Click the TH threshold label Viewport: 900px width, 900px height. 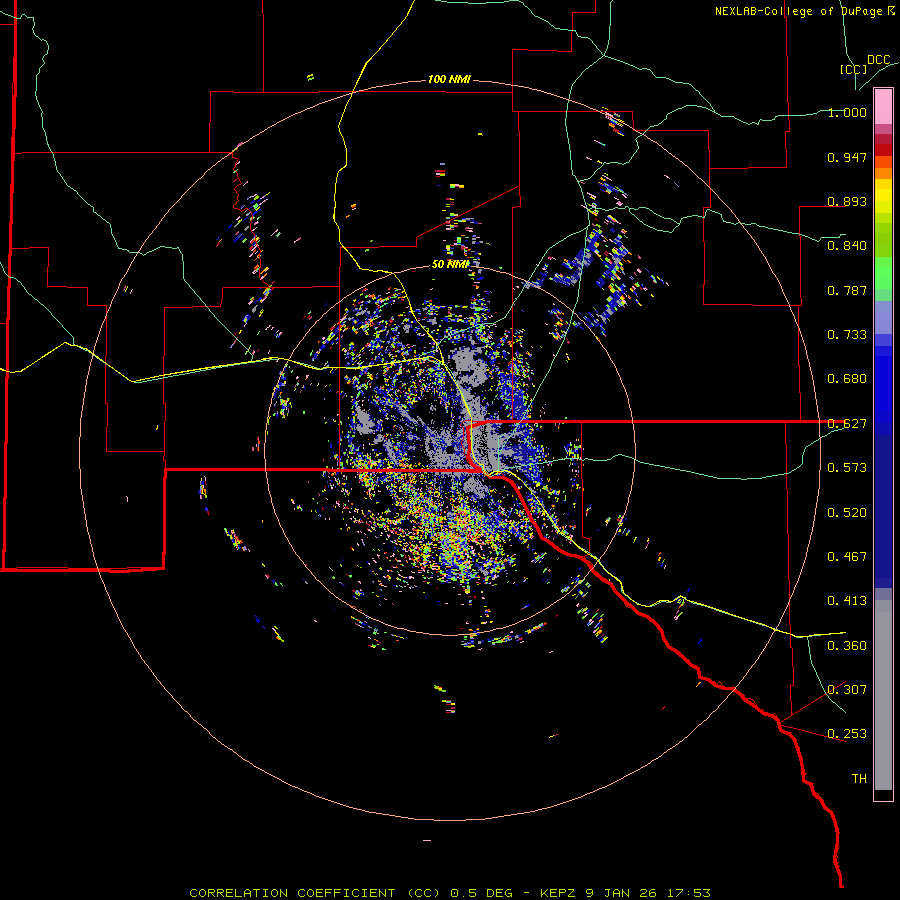(x=859, y=779)
